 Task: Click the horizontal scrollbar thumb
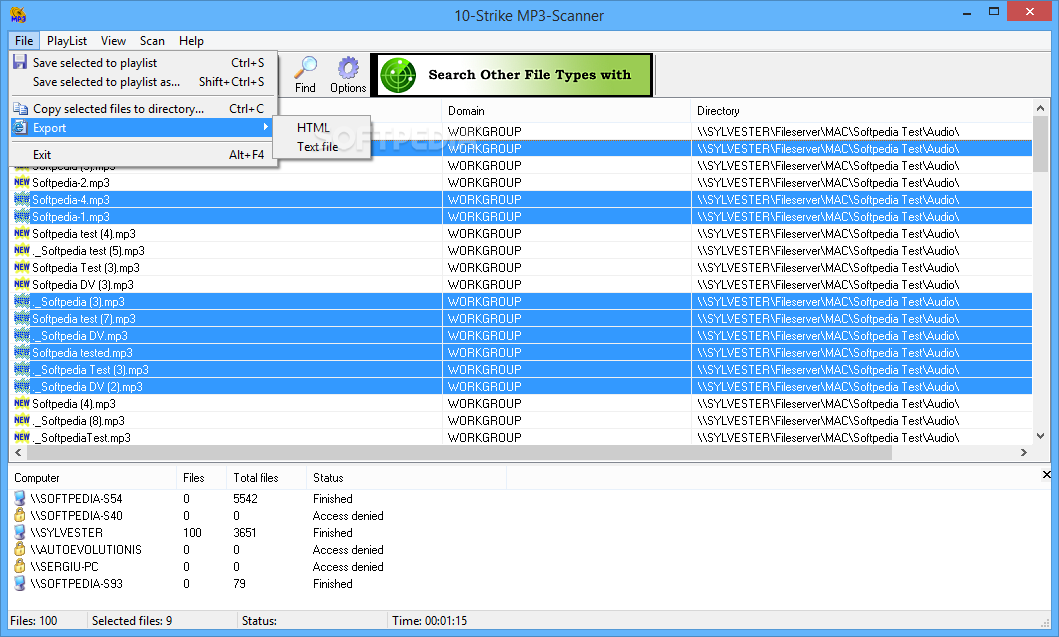[x=459, y=453]
